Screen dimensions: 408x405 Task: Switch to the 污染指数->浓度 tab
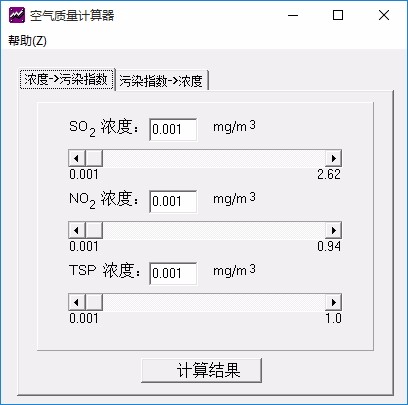click(161, 81)
